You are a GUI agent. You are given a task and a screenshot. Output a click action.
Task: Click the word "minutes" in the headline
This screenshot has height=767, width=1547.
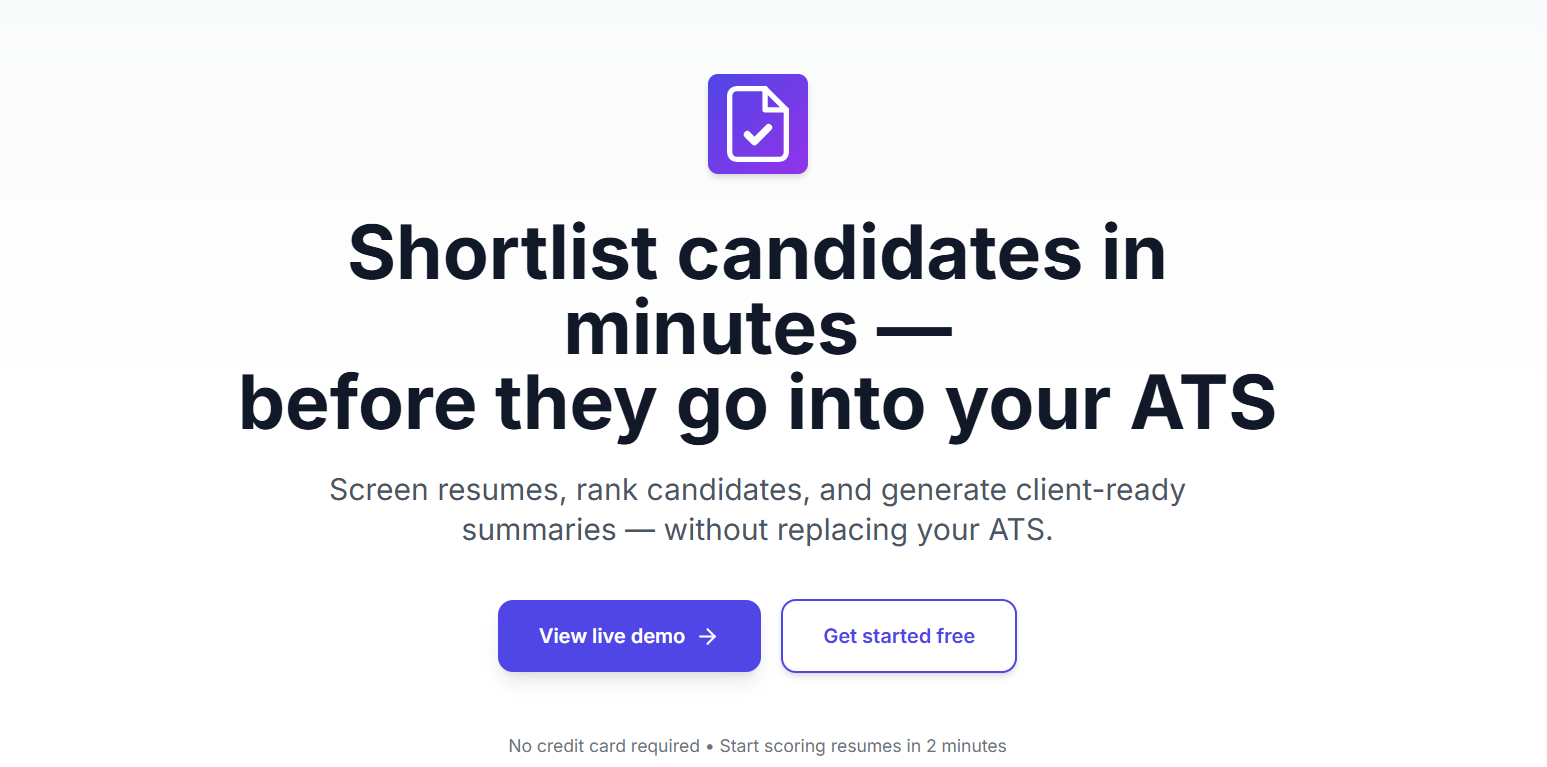(x=711, y=329)
